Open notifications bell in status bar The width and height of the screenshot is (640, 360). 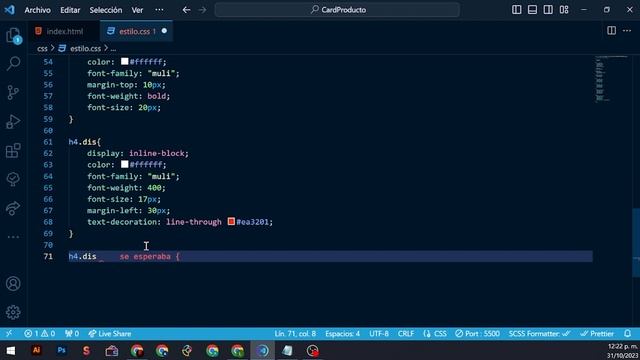coord(628,333)
